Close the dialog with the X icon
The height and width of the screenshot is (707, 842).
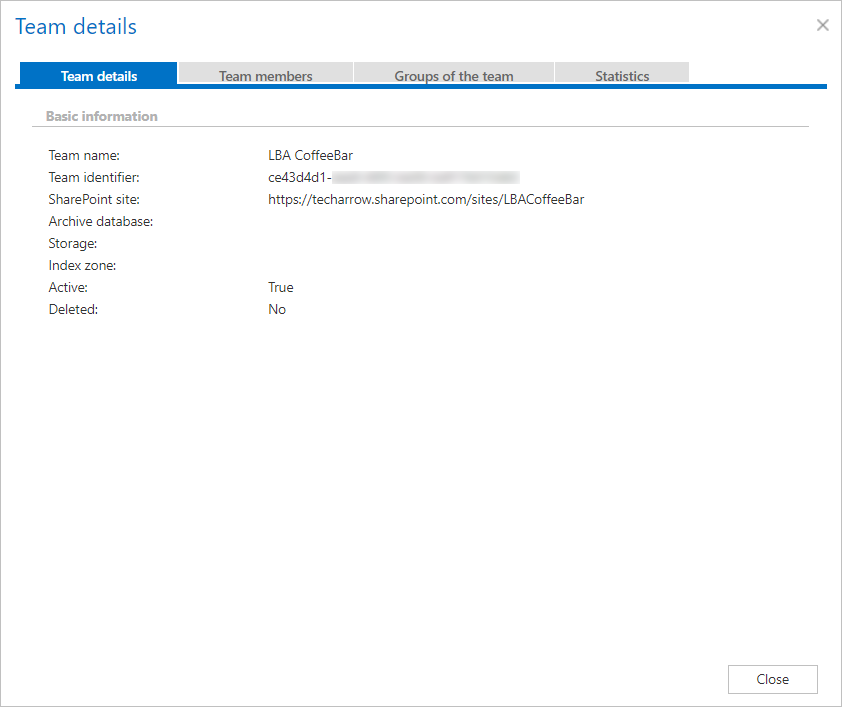[822, 25]
